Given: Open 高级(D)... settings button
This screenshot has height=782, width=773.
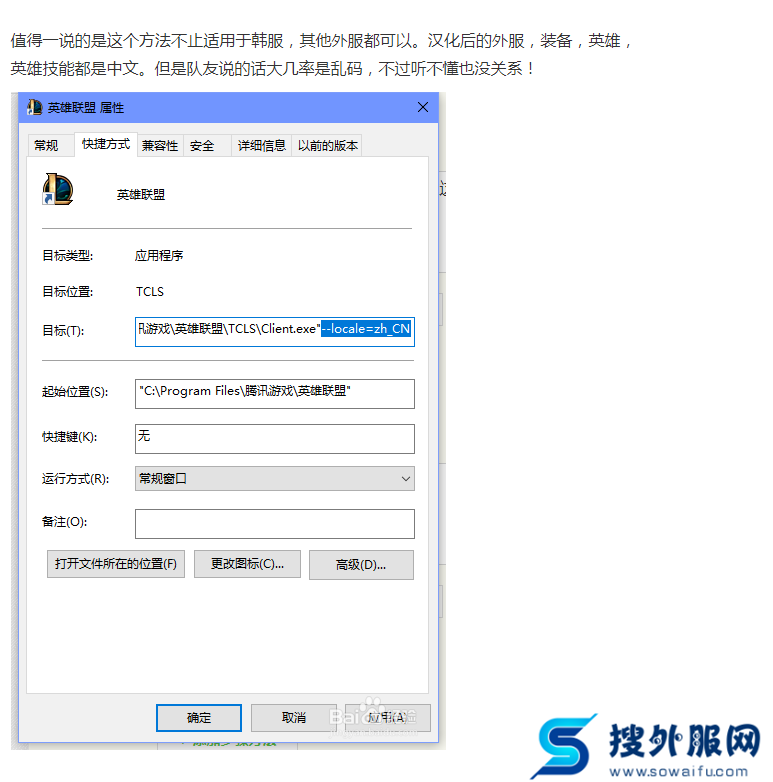Looking at the screenshot, I should tap(361, 565).
